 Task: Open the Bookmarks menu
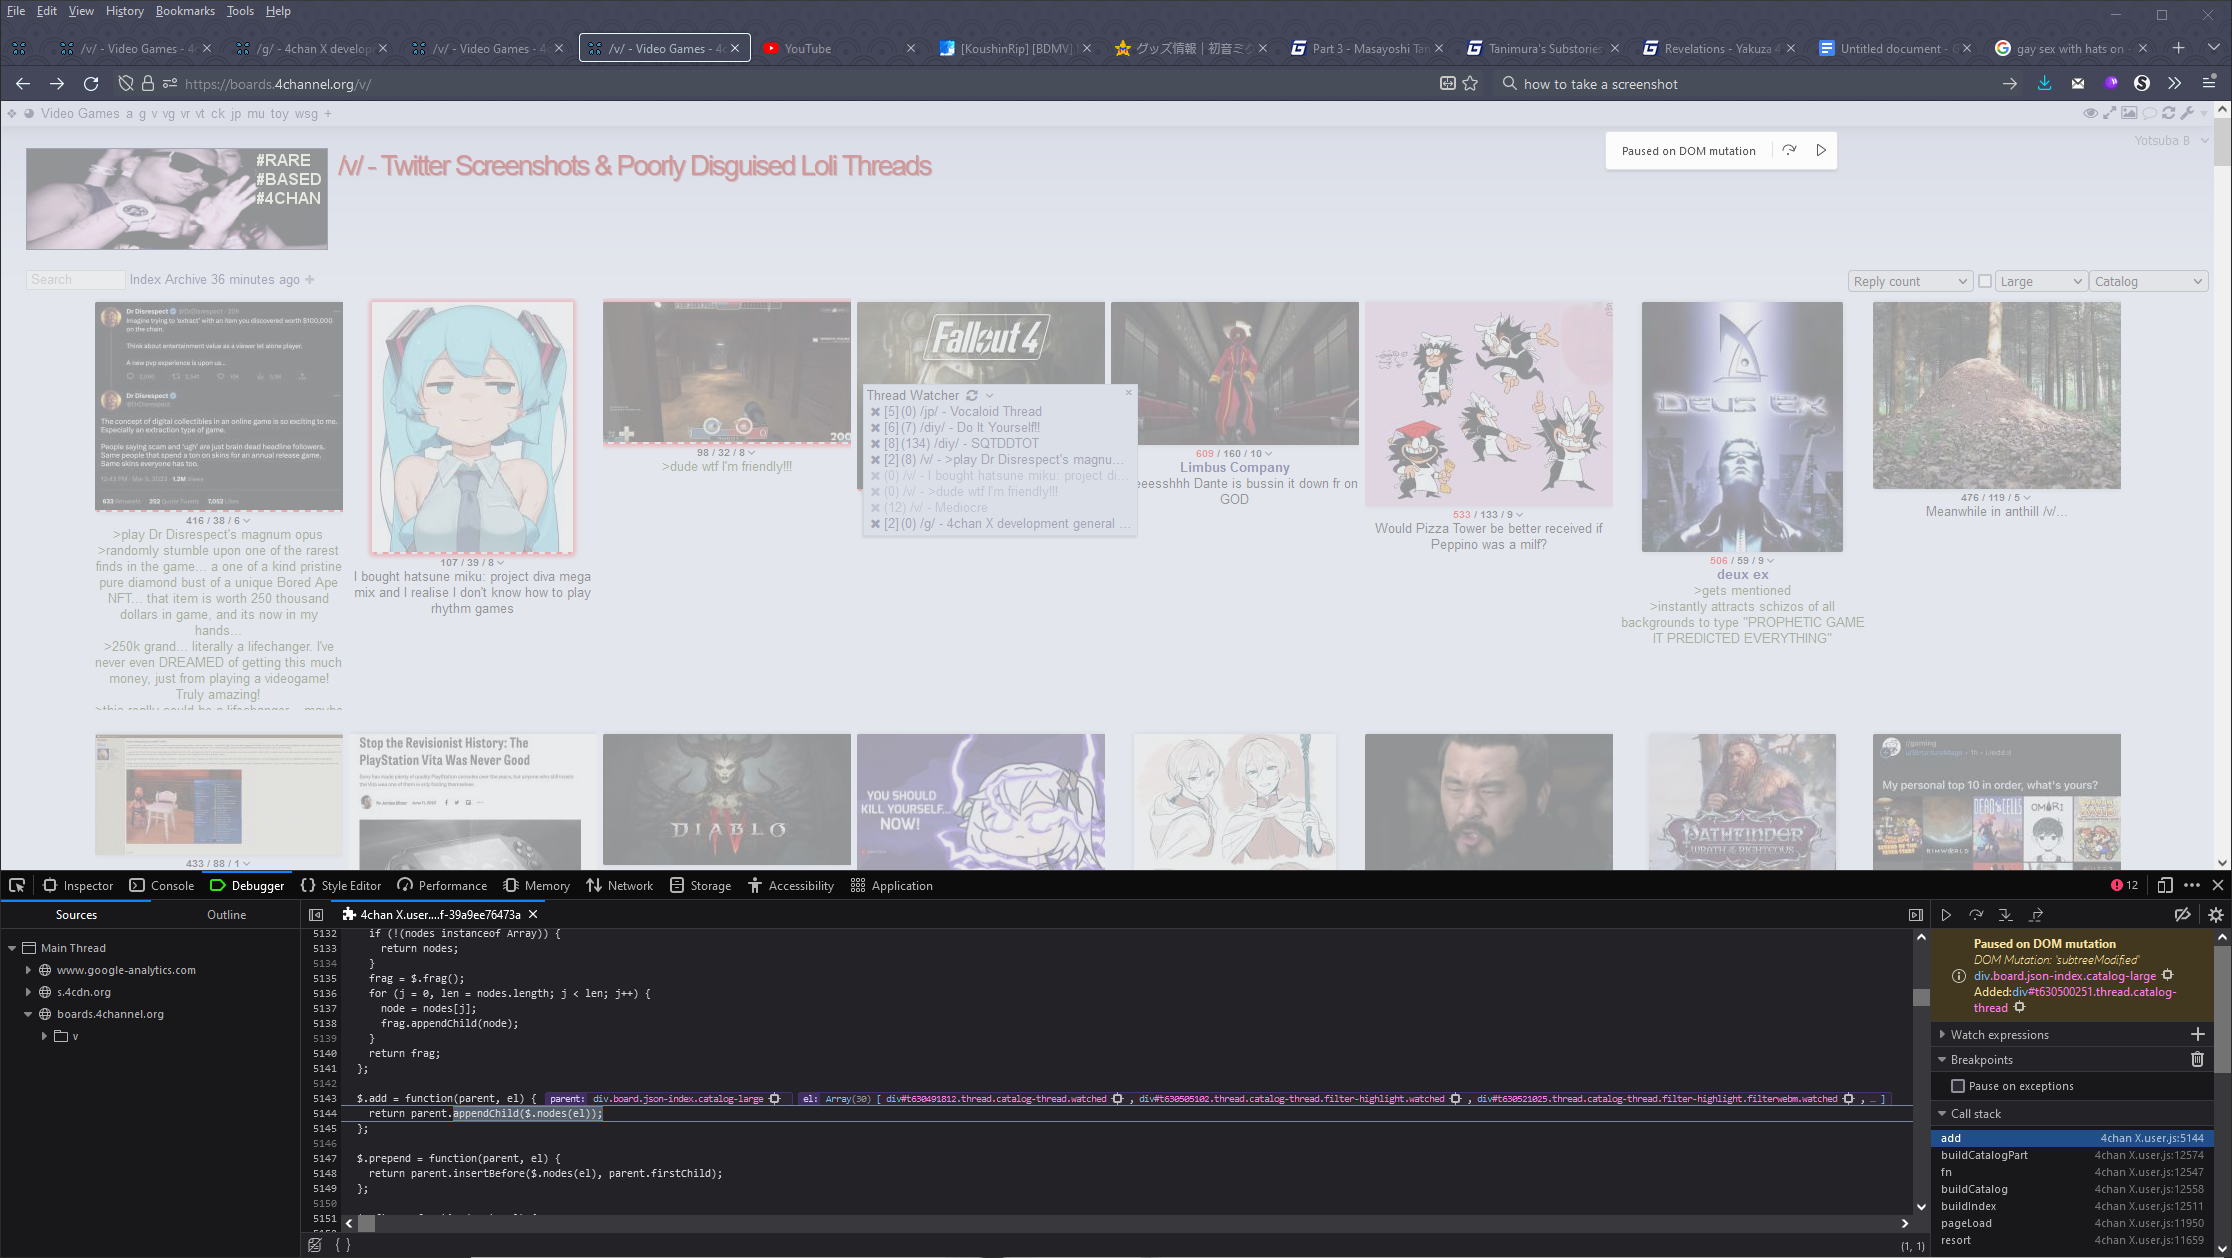[x=186, y=11]
